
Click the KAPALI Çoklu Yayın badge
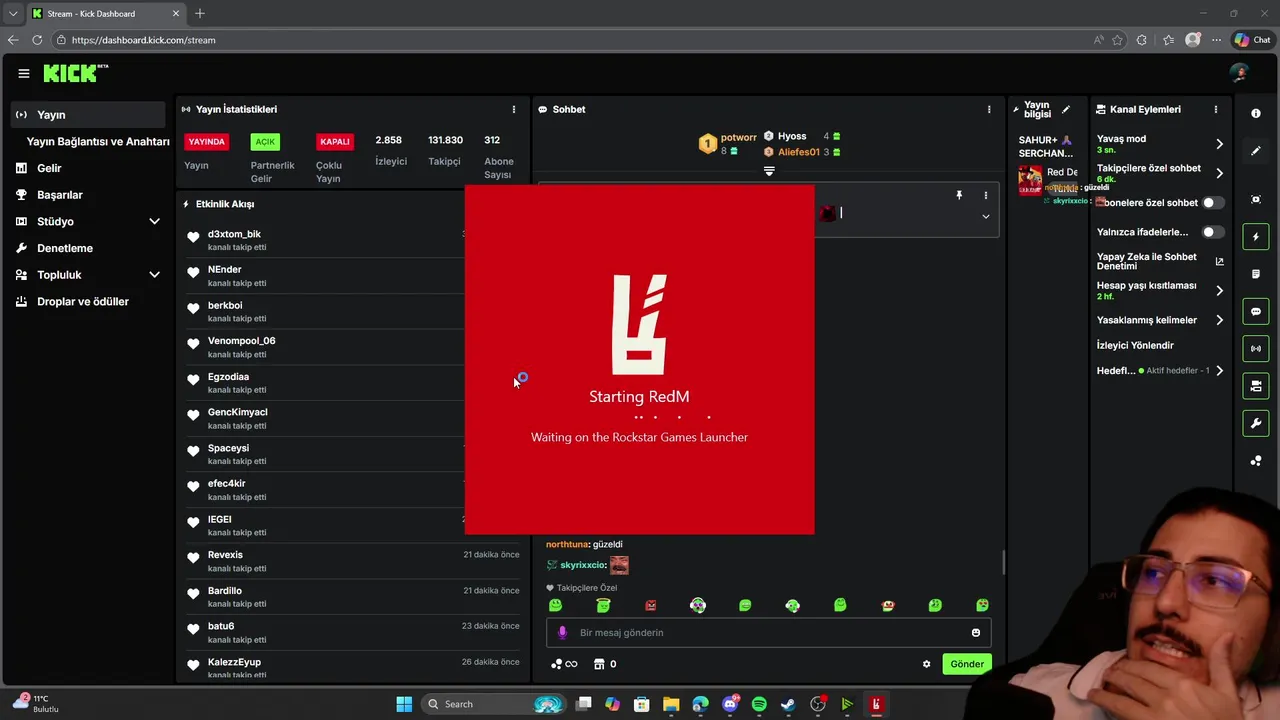[334, 142]
